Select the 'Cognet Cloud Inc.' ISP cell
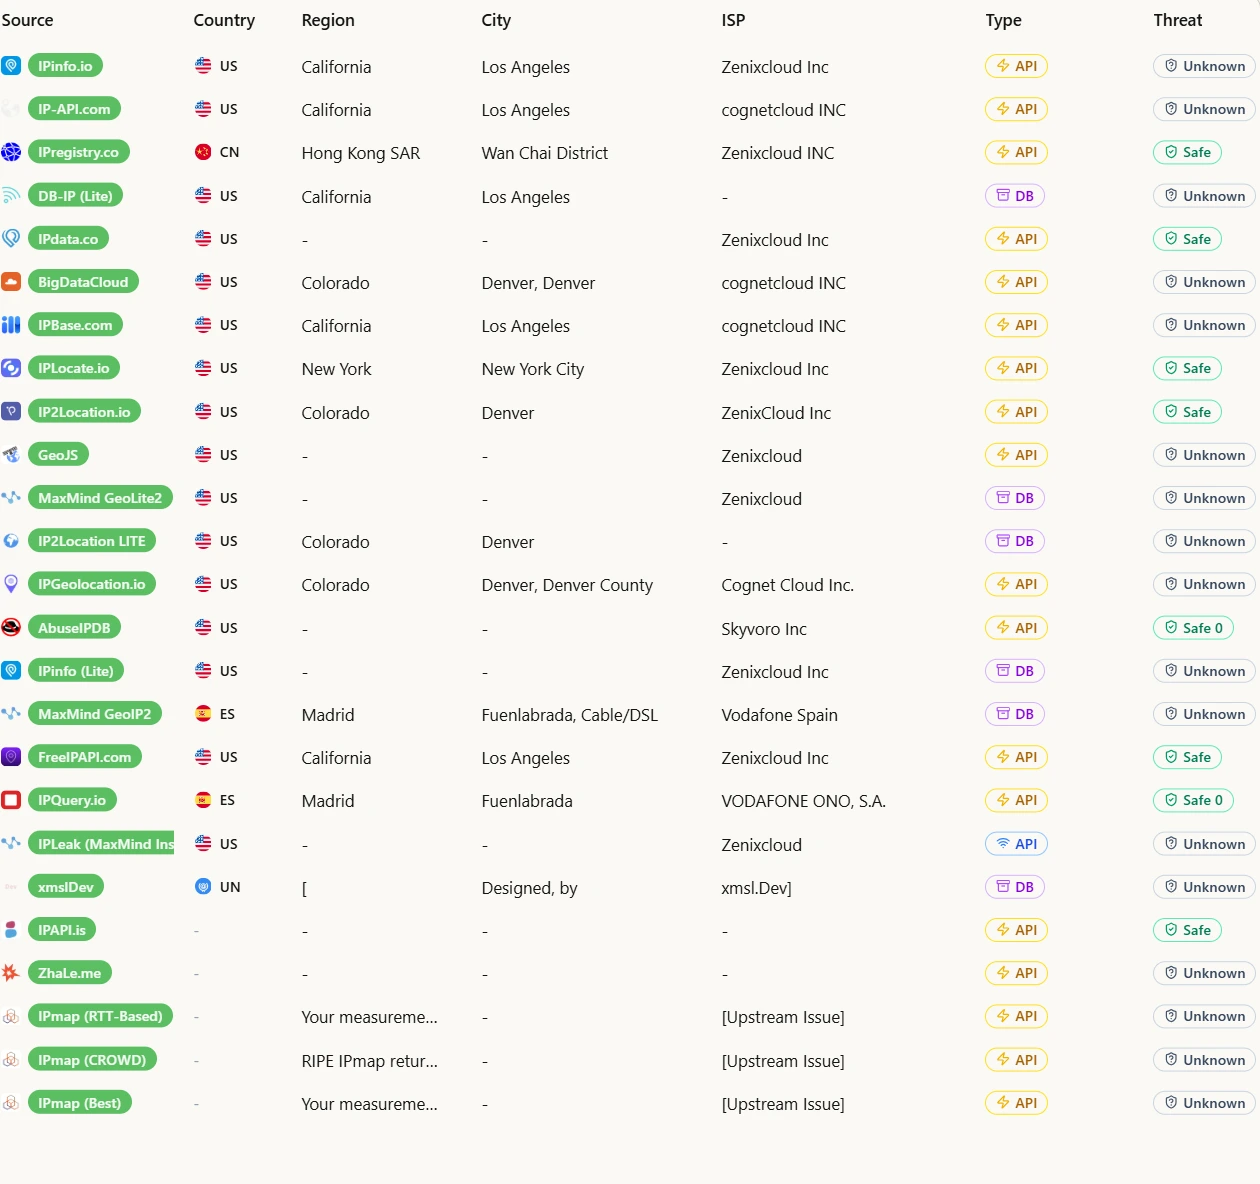The image size is (1260, 1184). coord(788,585)
